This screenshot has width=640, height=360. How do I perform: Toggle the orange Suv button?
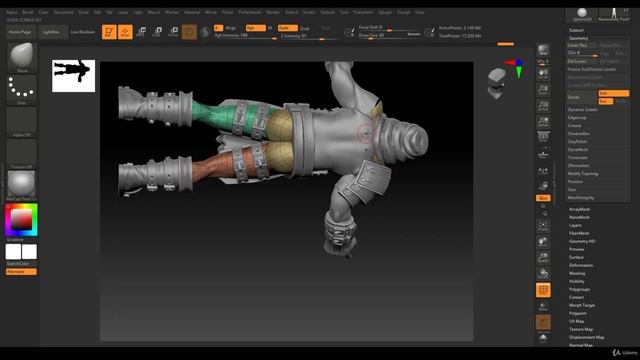pos(606,101)
